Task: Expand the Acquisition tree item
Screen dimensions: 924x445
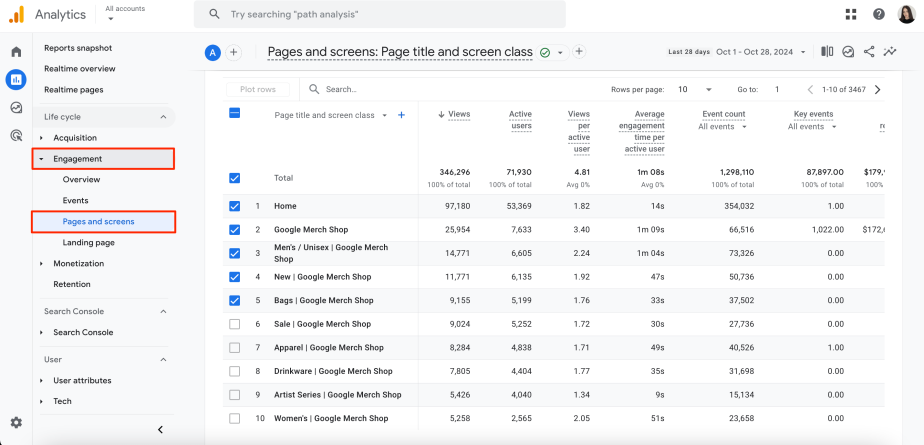Action: (41, 138)
